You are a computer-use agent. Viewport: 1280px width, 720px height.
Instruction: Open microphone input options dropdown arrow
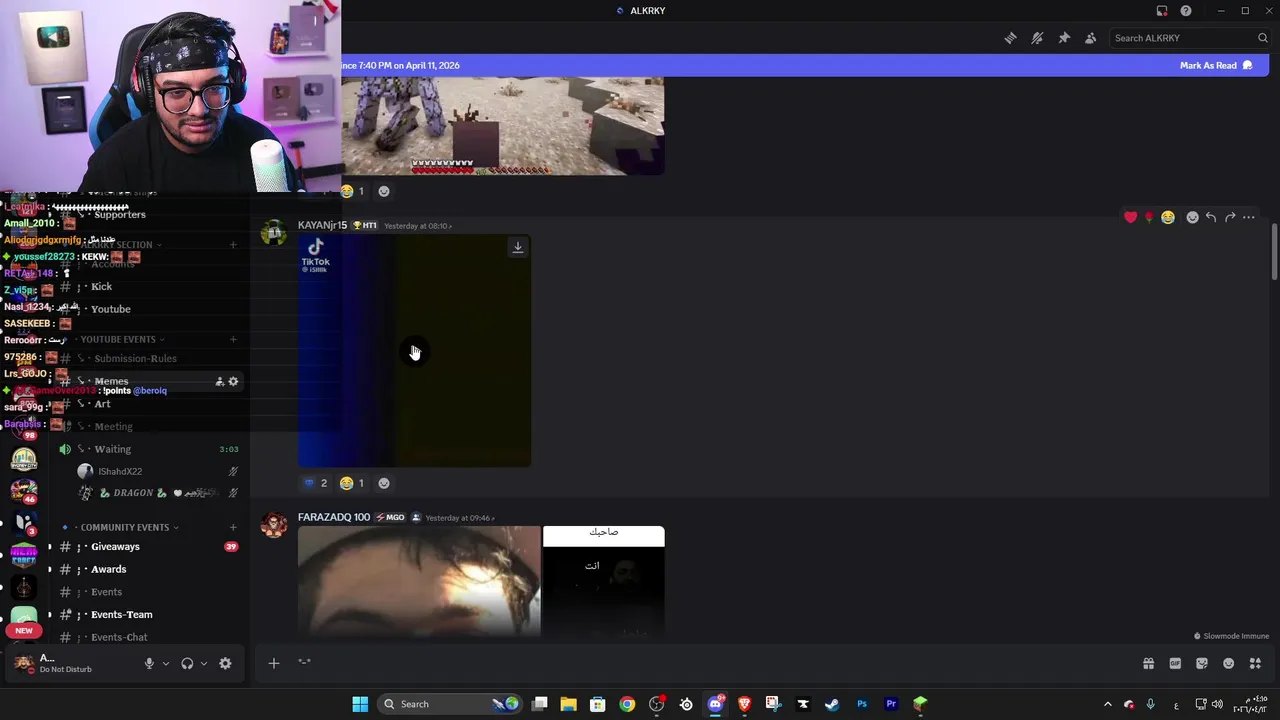click(x=166, y=663)
